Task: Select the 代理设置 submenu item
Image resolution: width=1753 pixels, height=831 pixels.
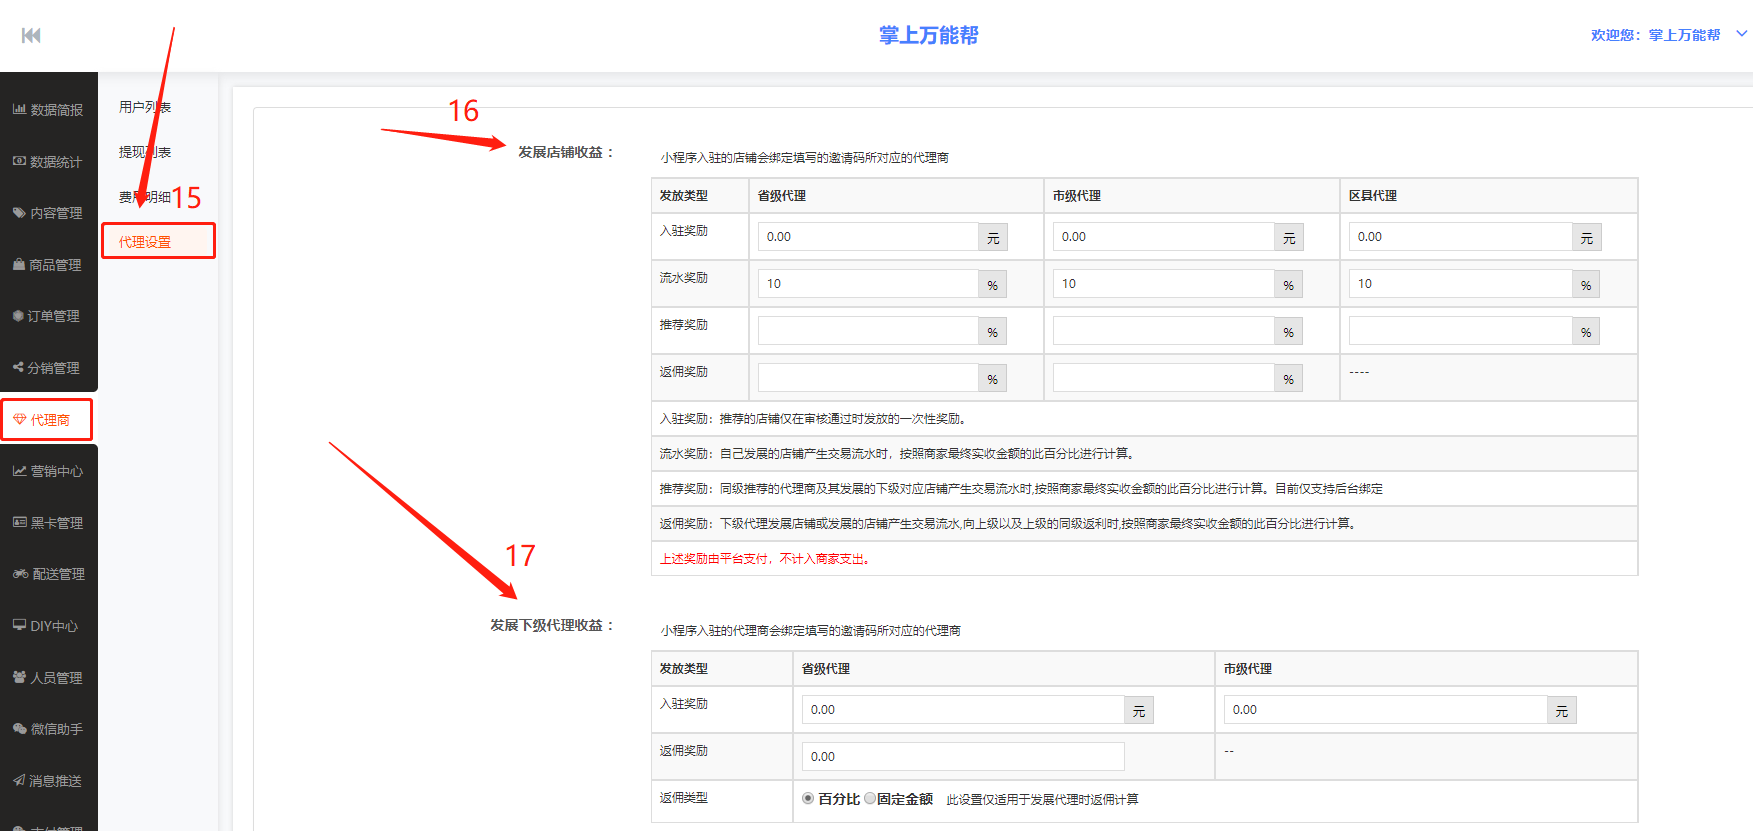Action: [146, 242]
